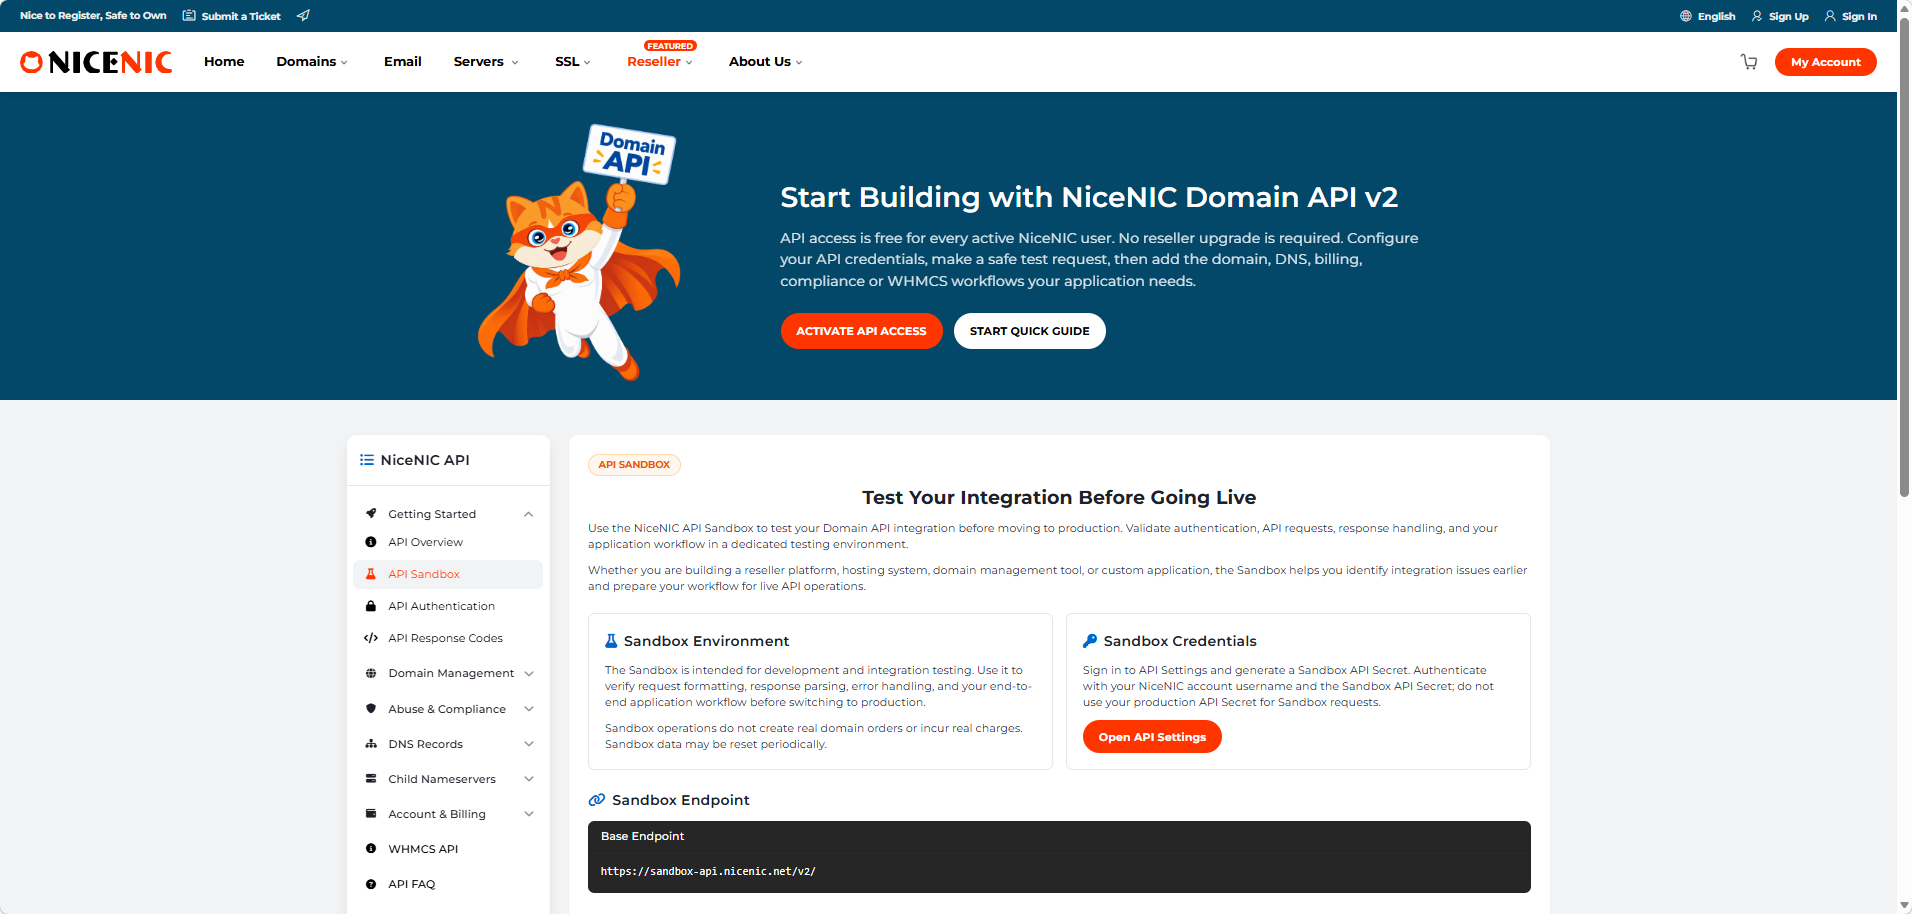Click the FEATURED badge above Reseller
1912x914 pixels.
point(670,46)
